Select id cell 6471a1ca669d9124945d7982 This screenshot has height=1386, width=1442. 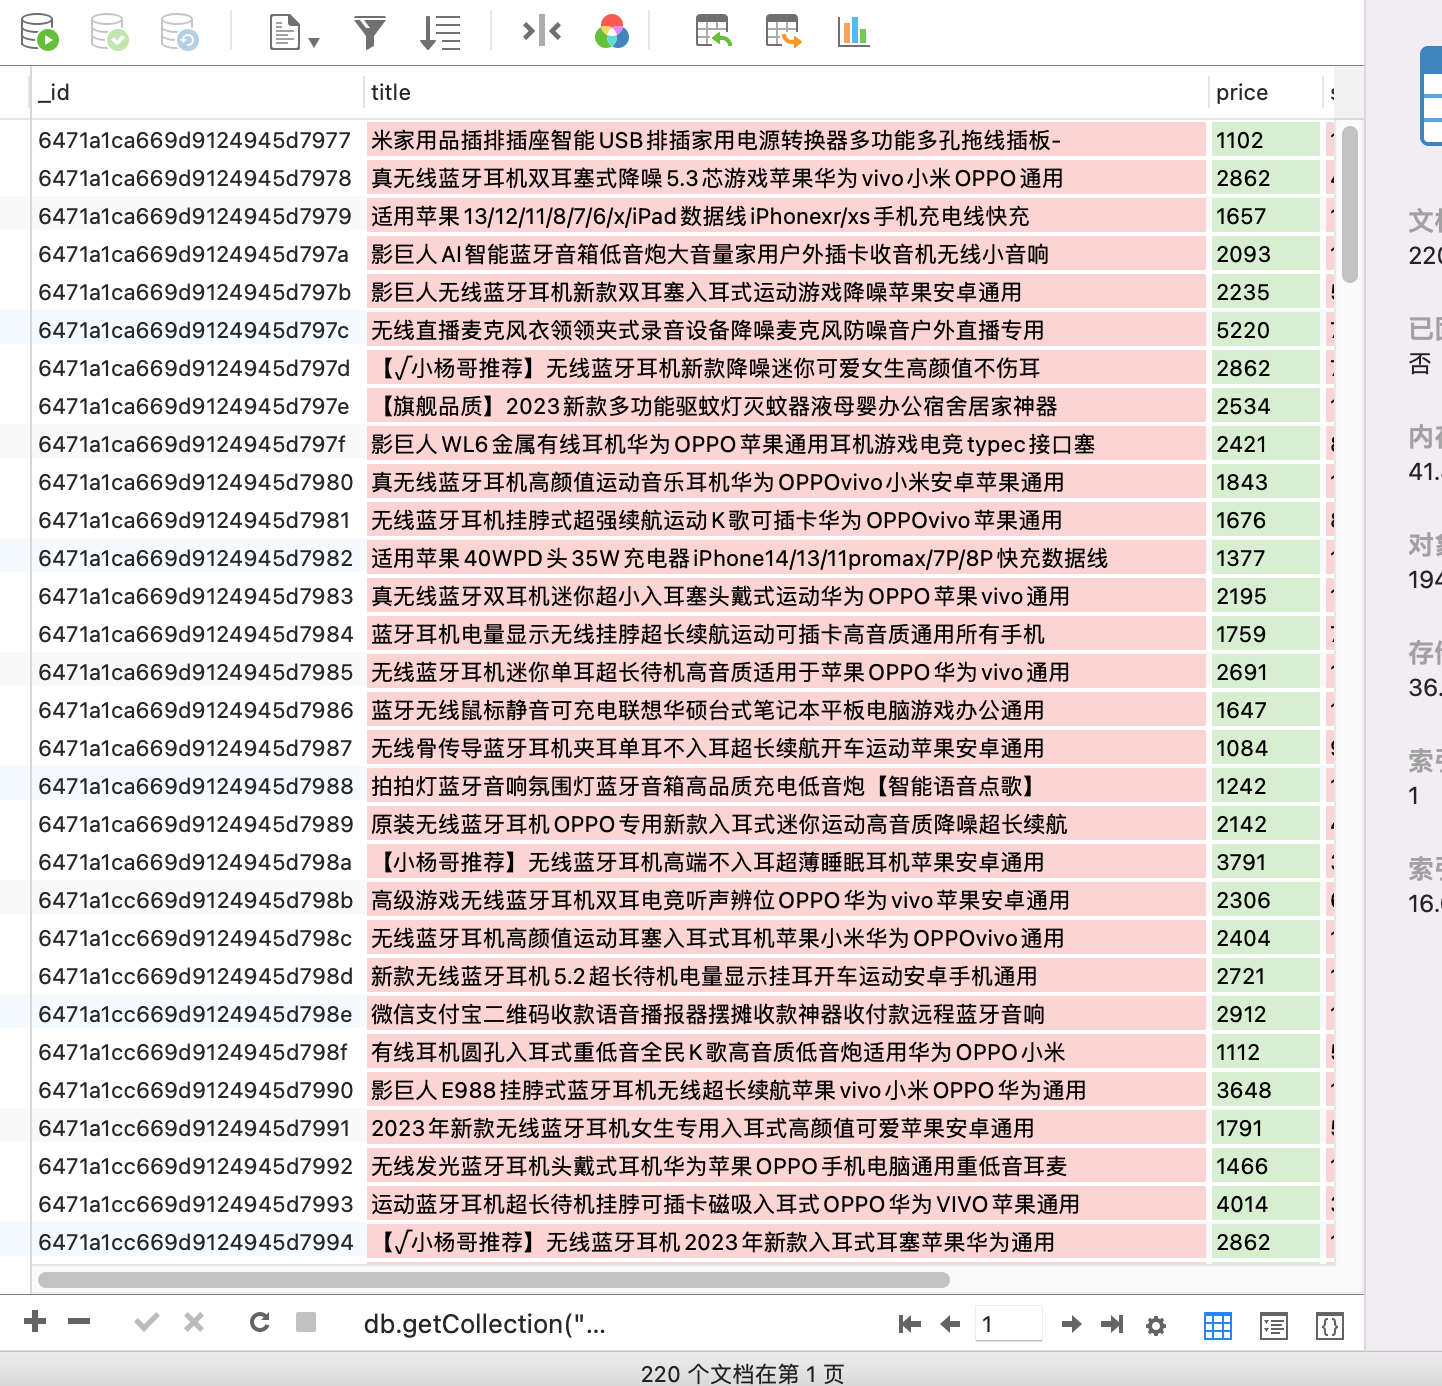[197, 558]
